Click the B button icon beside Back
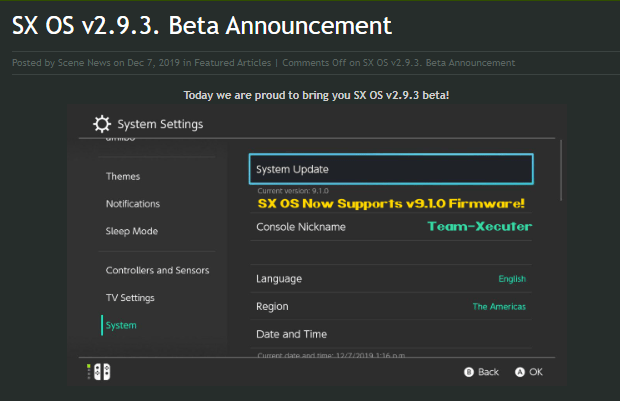Screen dimensions: 620x401 [469, 372]
